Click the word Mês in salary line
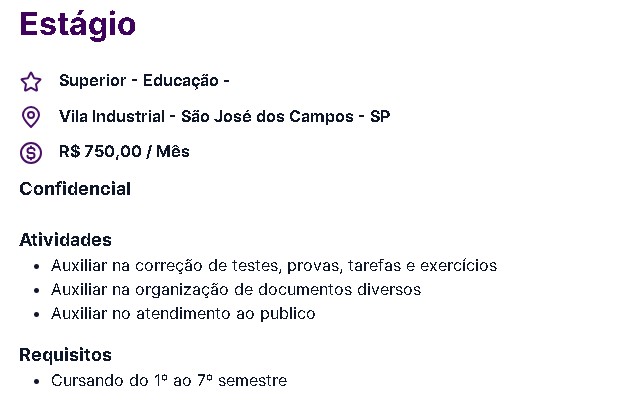This screenshot has width=625, height=403. (x=173, y=151)
